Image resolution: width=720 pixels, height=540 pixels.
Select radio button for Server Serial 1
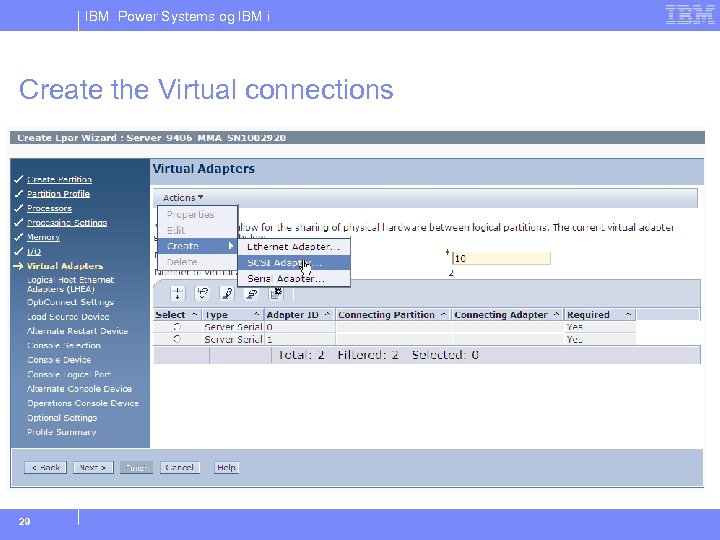177,339
